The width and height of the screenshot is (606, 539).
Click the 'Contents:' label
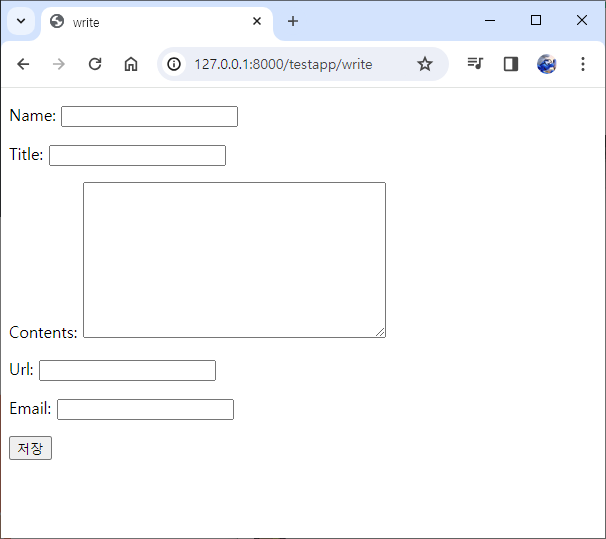coord(43,333)
